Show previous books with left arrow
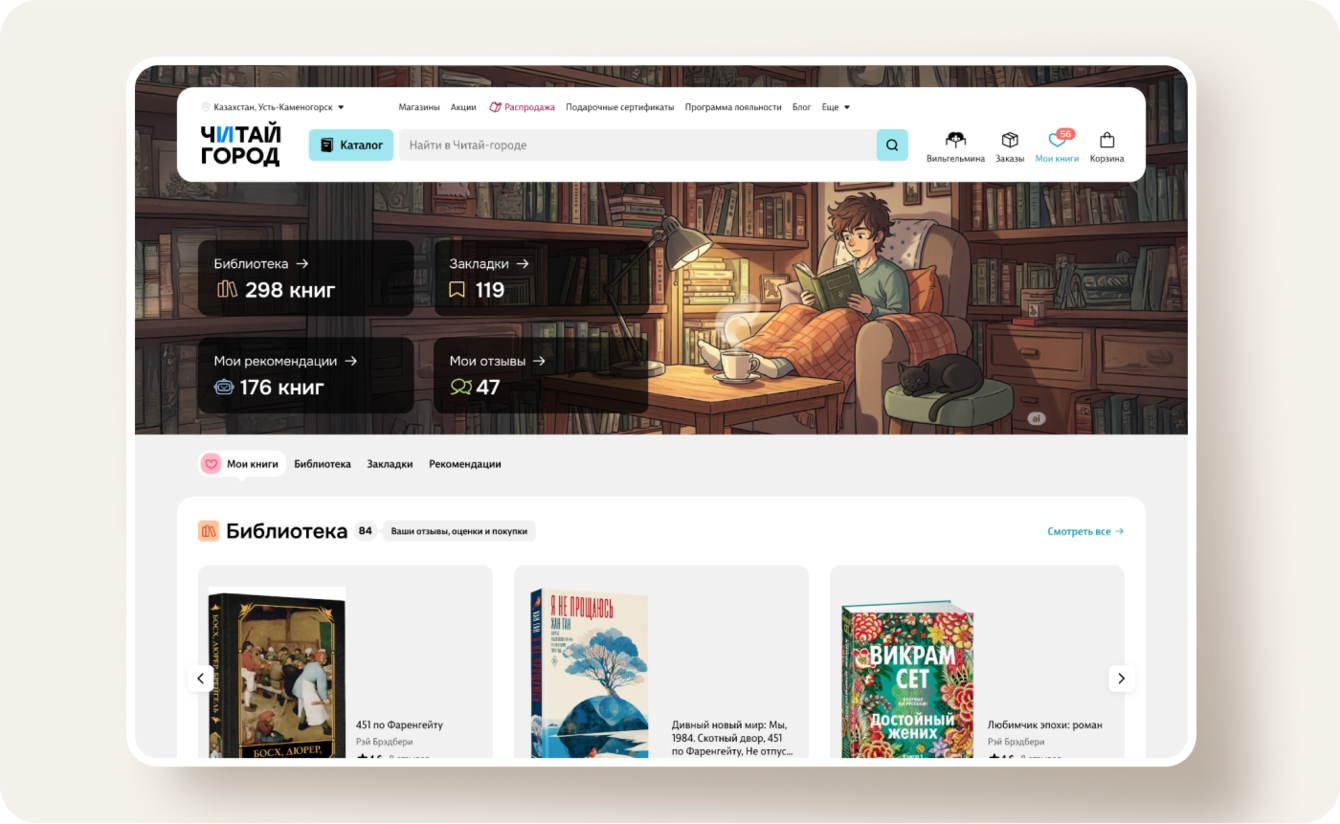The height and width of the screenshot is (824, 1340). coord(200,678)
